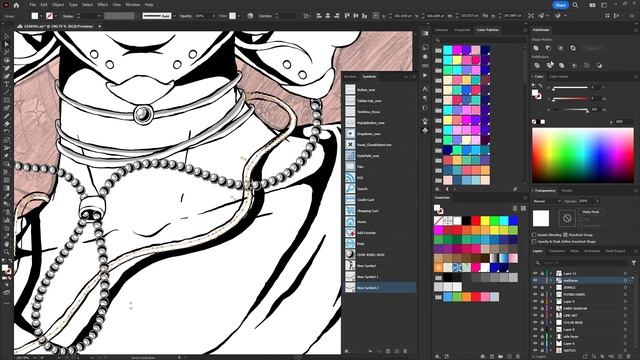Open the blending mode Normal dropdown

547,201
